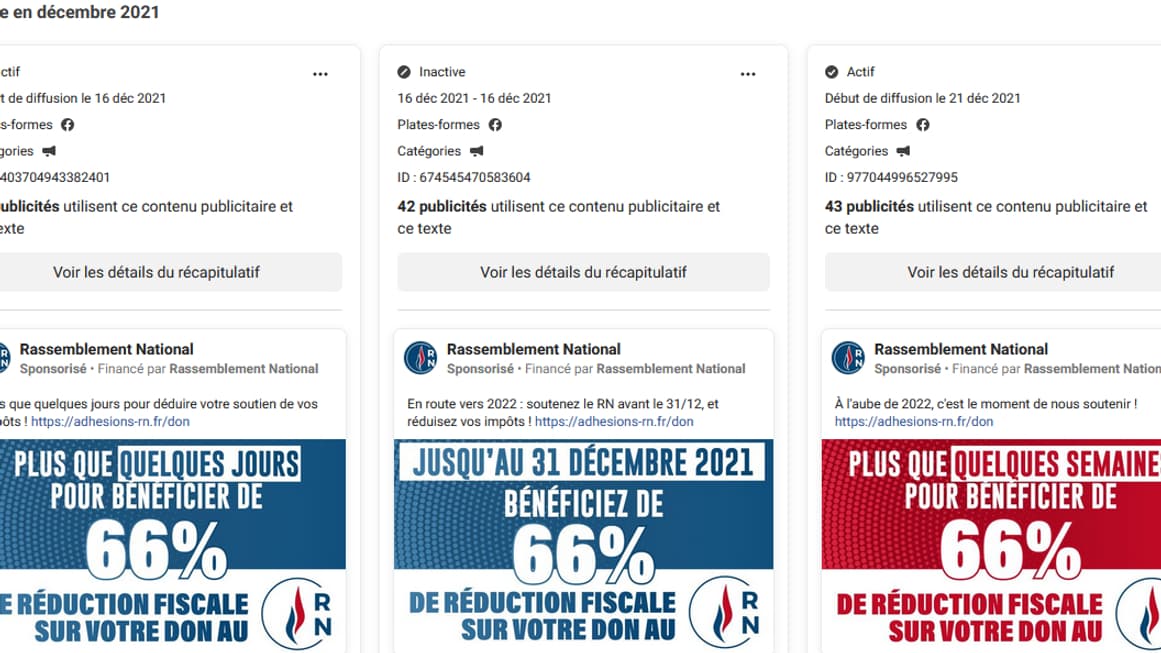This screenshot has width=1161, height=653.
Task: Open adhesions-rn.fr/don link in right ad
Action: pos(914,422)
